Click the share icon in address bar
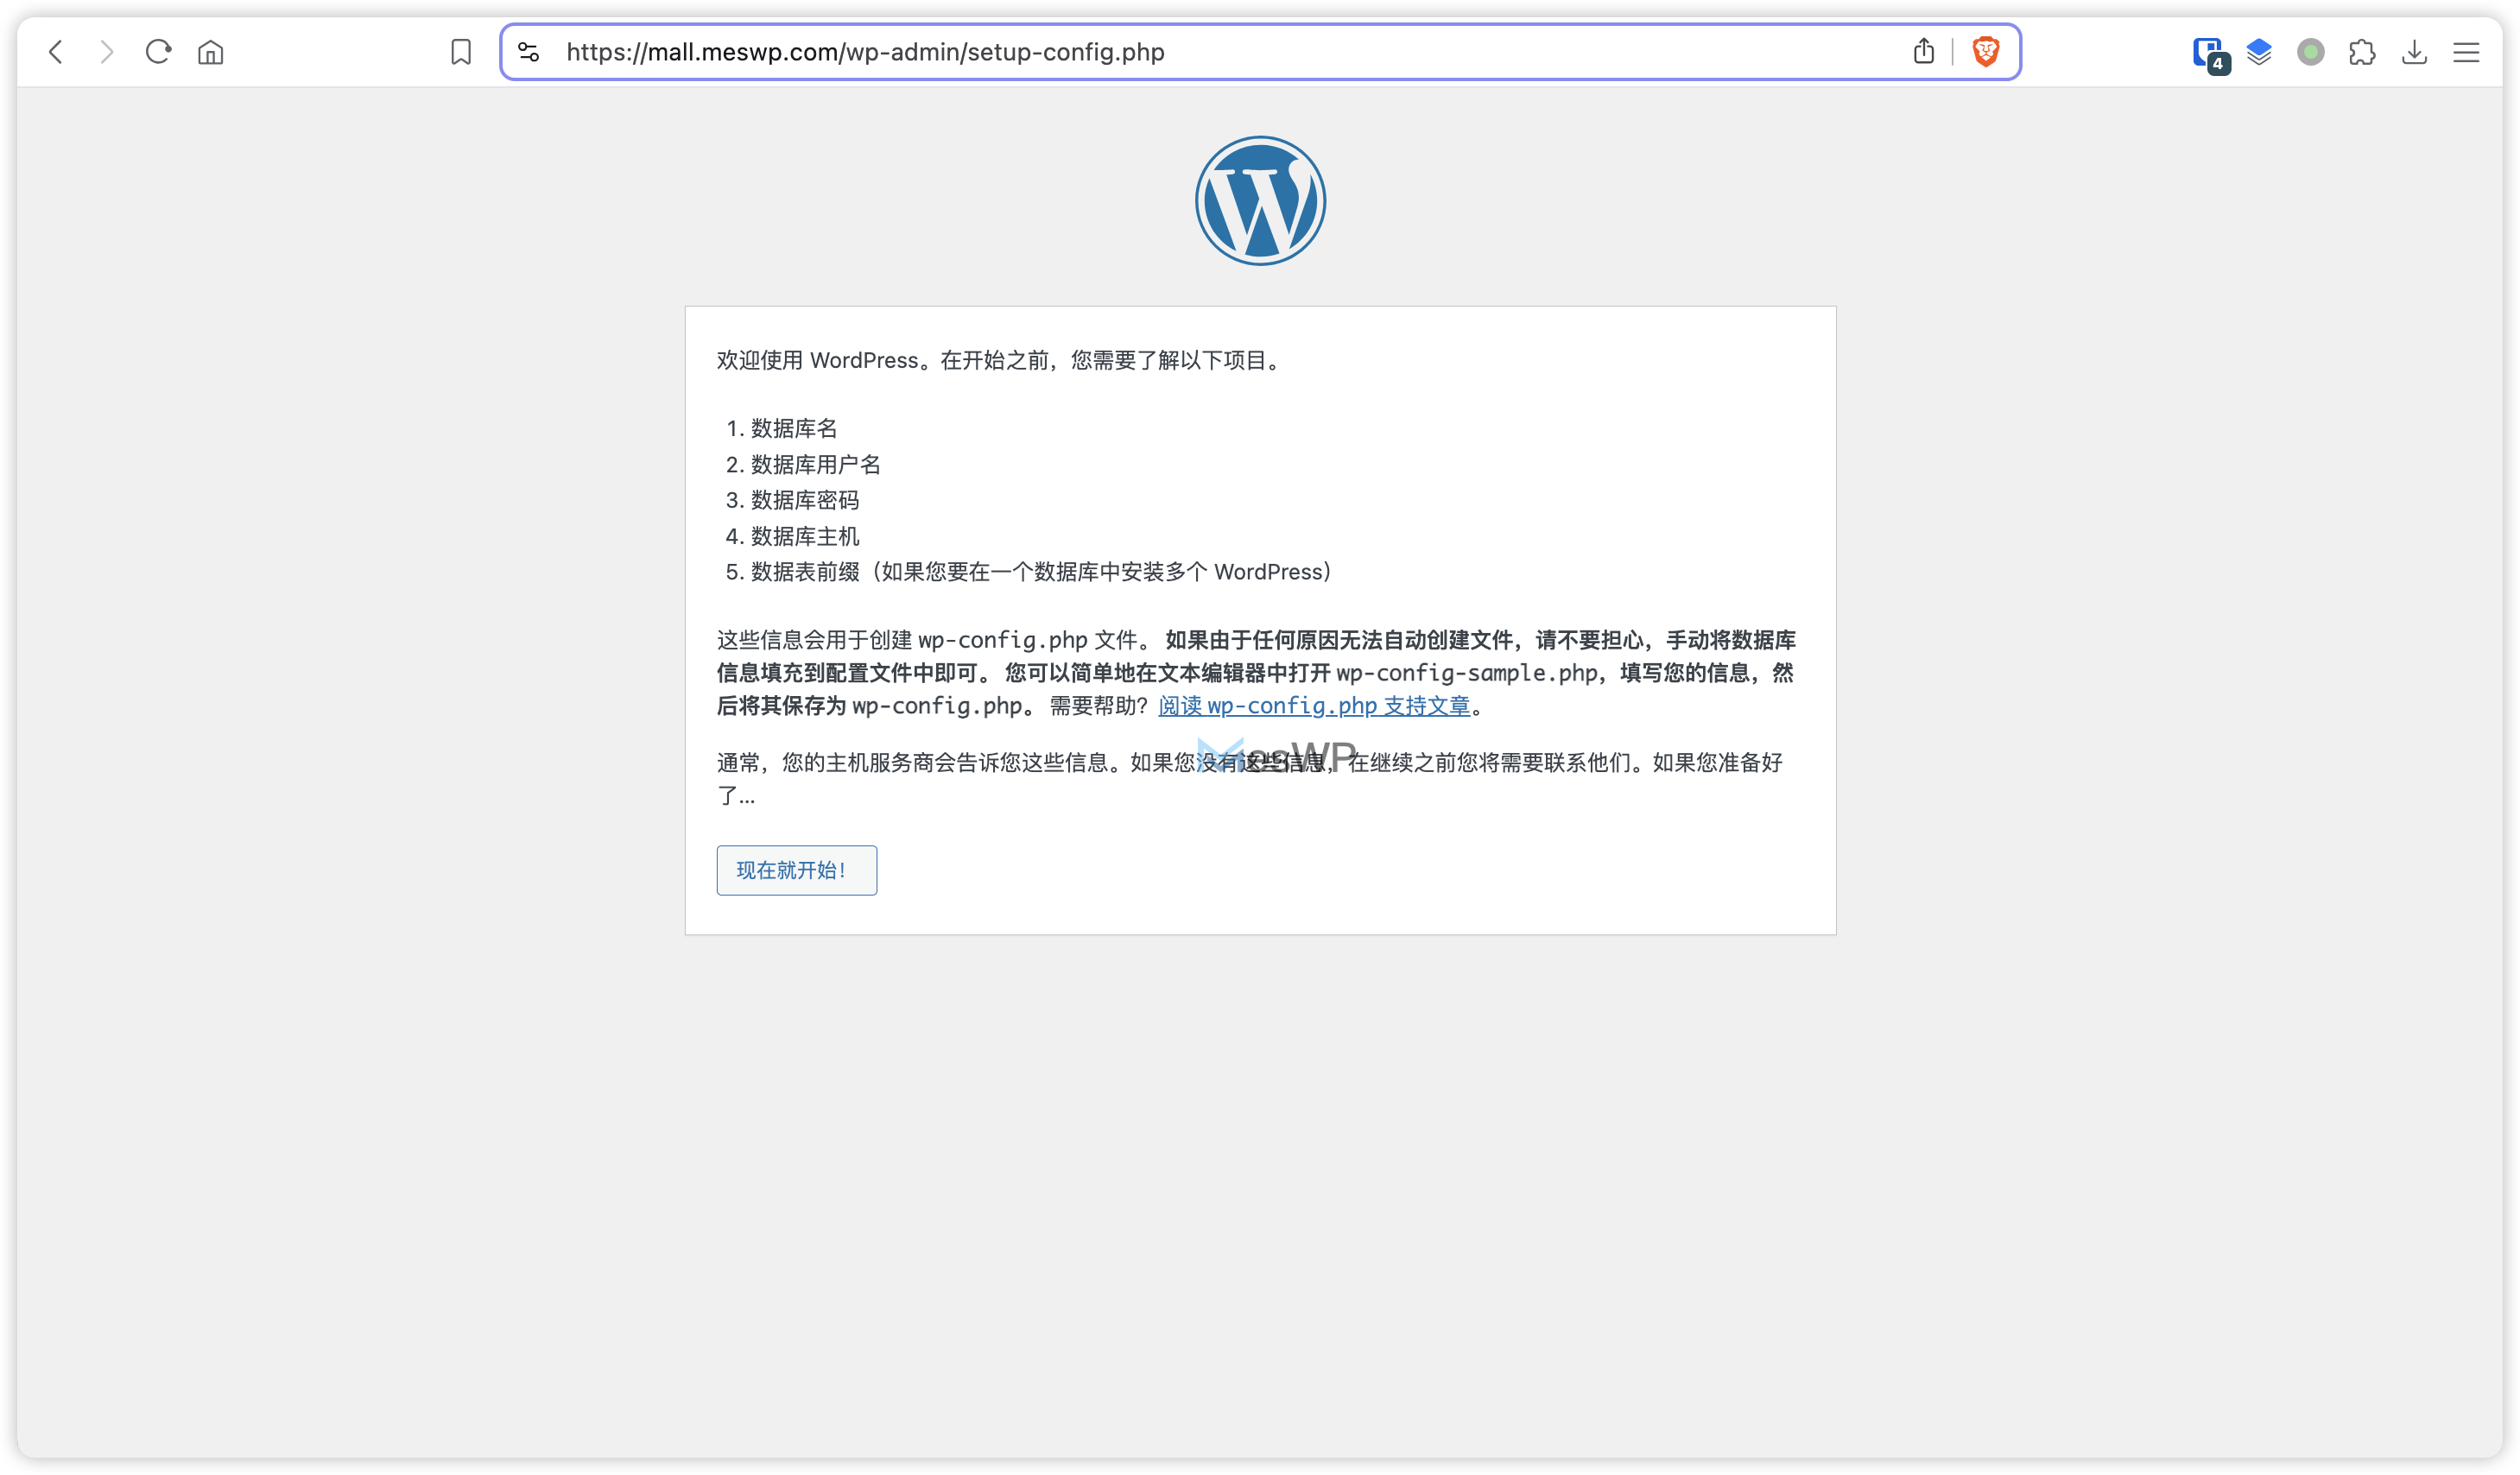Image resolution: width=2520 pixels, height=1475 pixels. 1923,52
